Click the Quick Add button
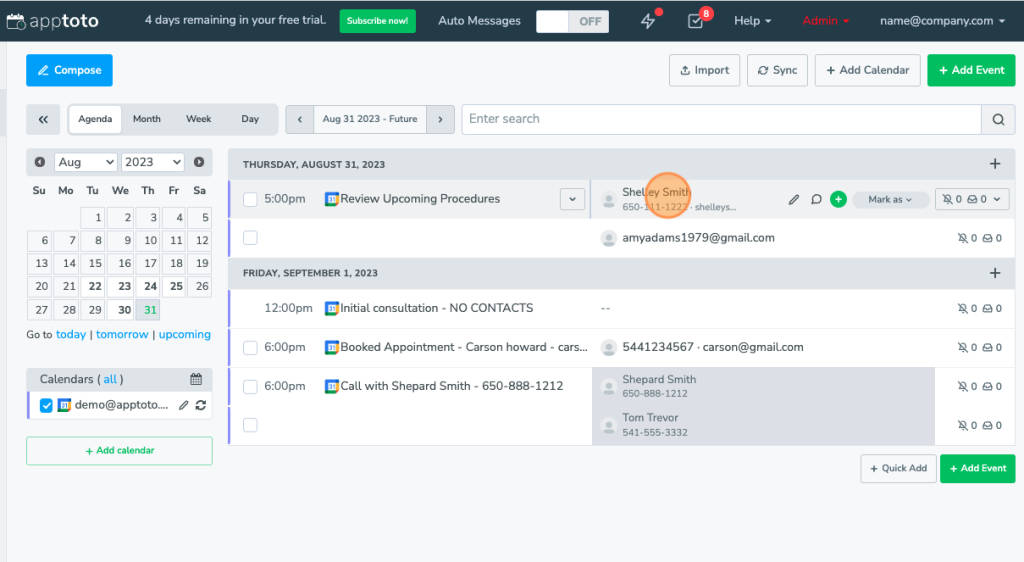 [899, 469]
